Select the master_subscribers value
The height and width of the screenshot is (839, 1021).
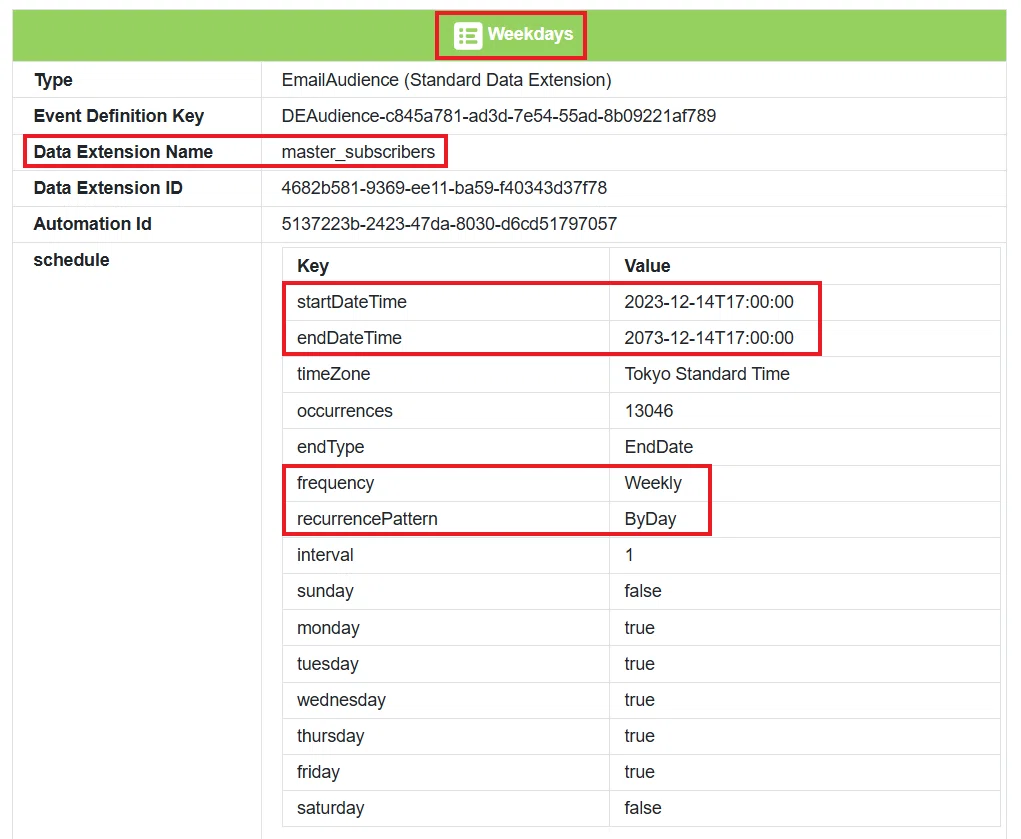pos(358,152)
